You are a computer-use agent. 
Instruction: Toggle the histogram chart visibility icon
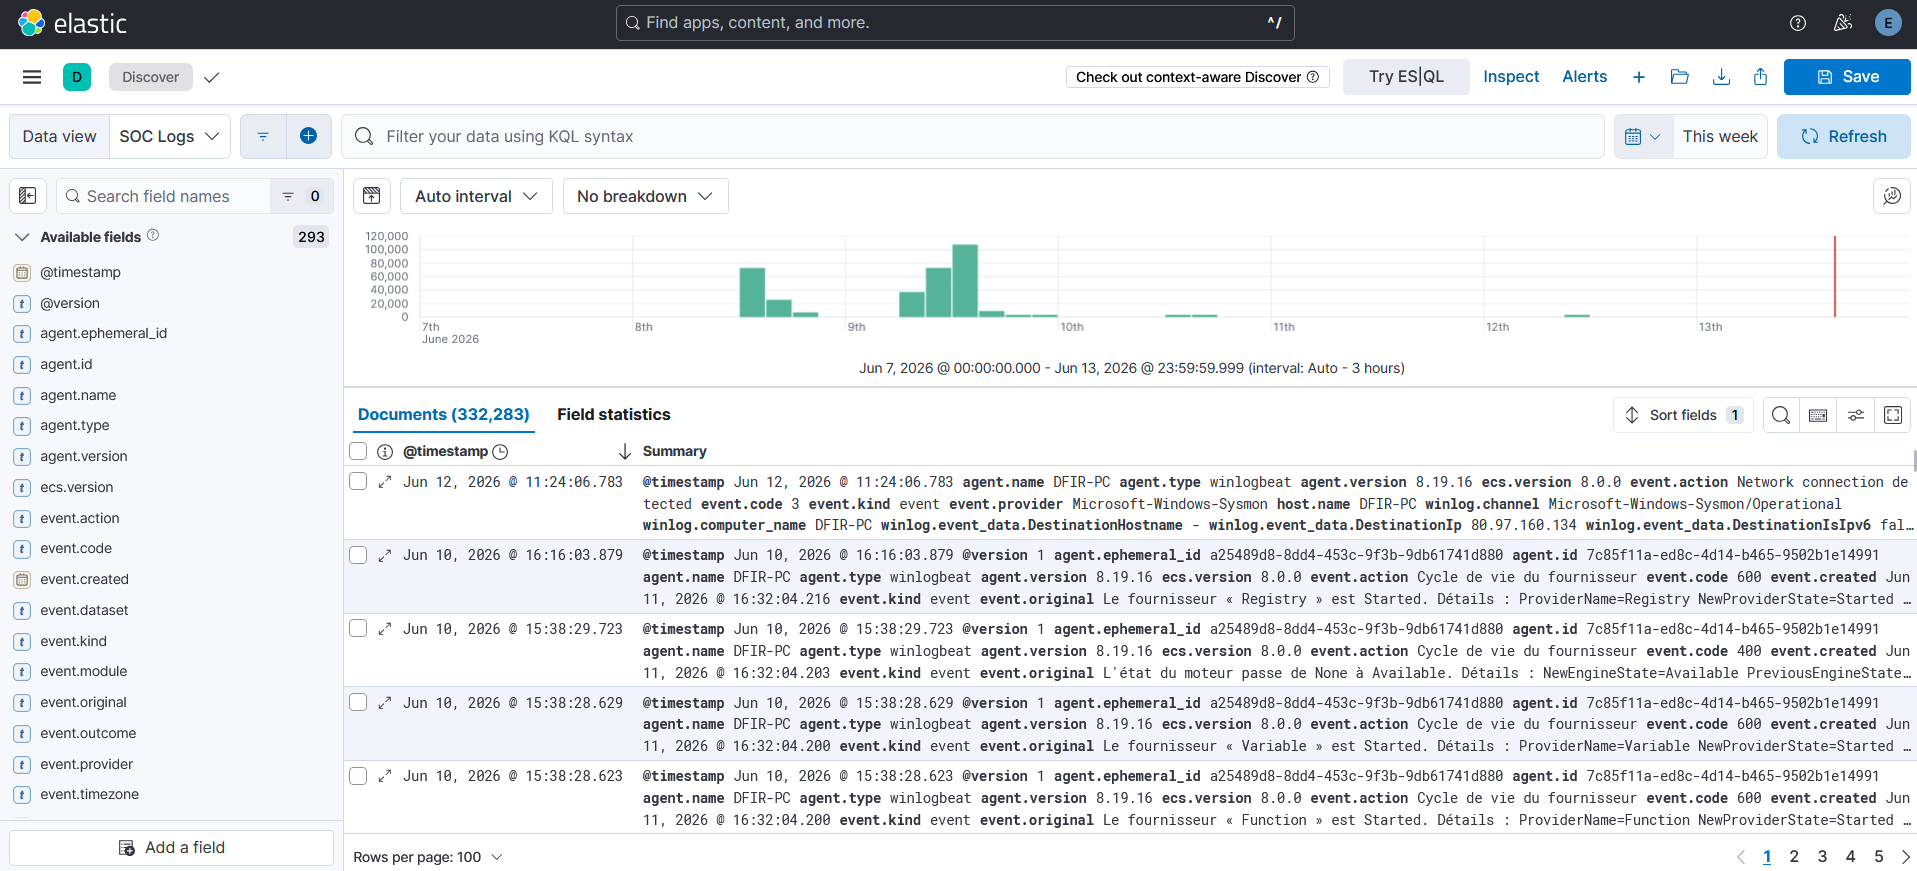(372, 196)
